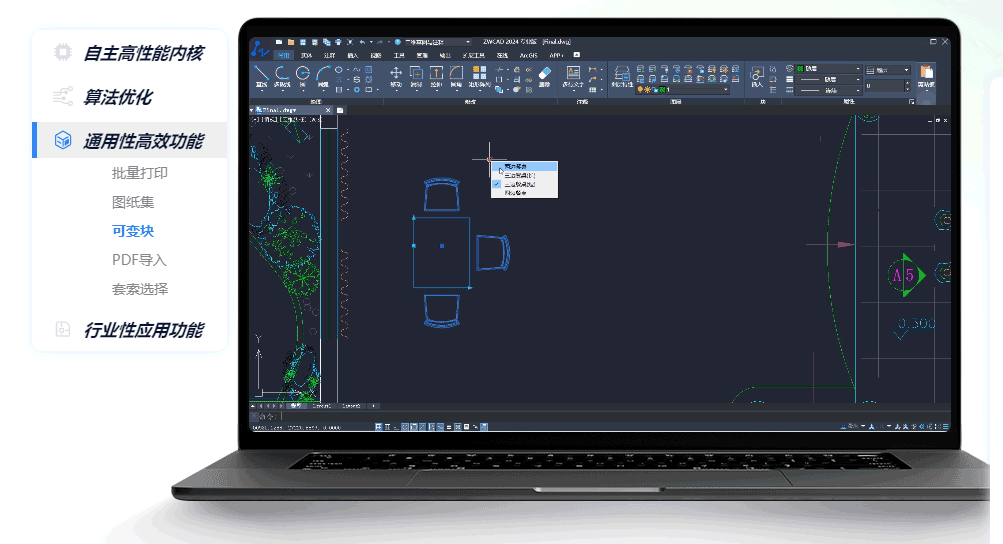Select the highlighted first context menu entry
Viewport: 1003px width, 544px height.
click(x=525, y=166)
